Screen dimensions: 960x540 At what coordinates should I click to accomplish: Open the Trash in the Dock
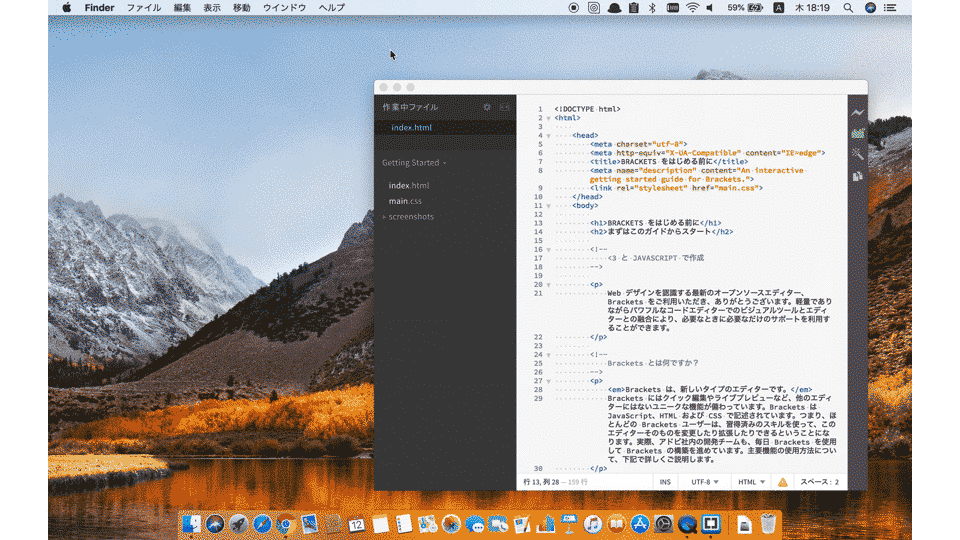coord(768,524)
